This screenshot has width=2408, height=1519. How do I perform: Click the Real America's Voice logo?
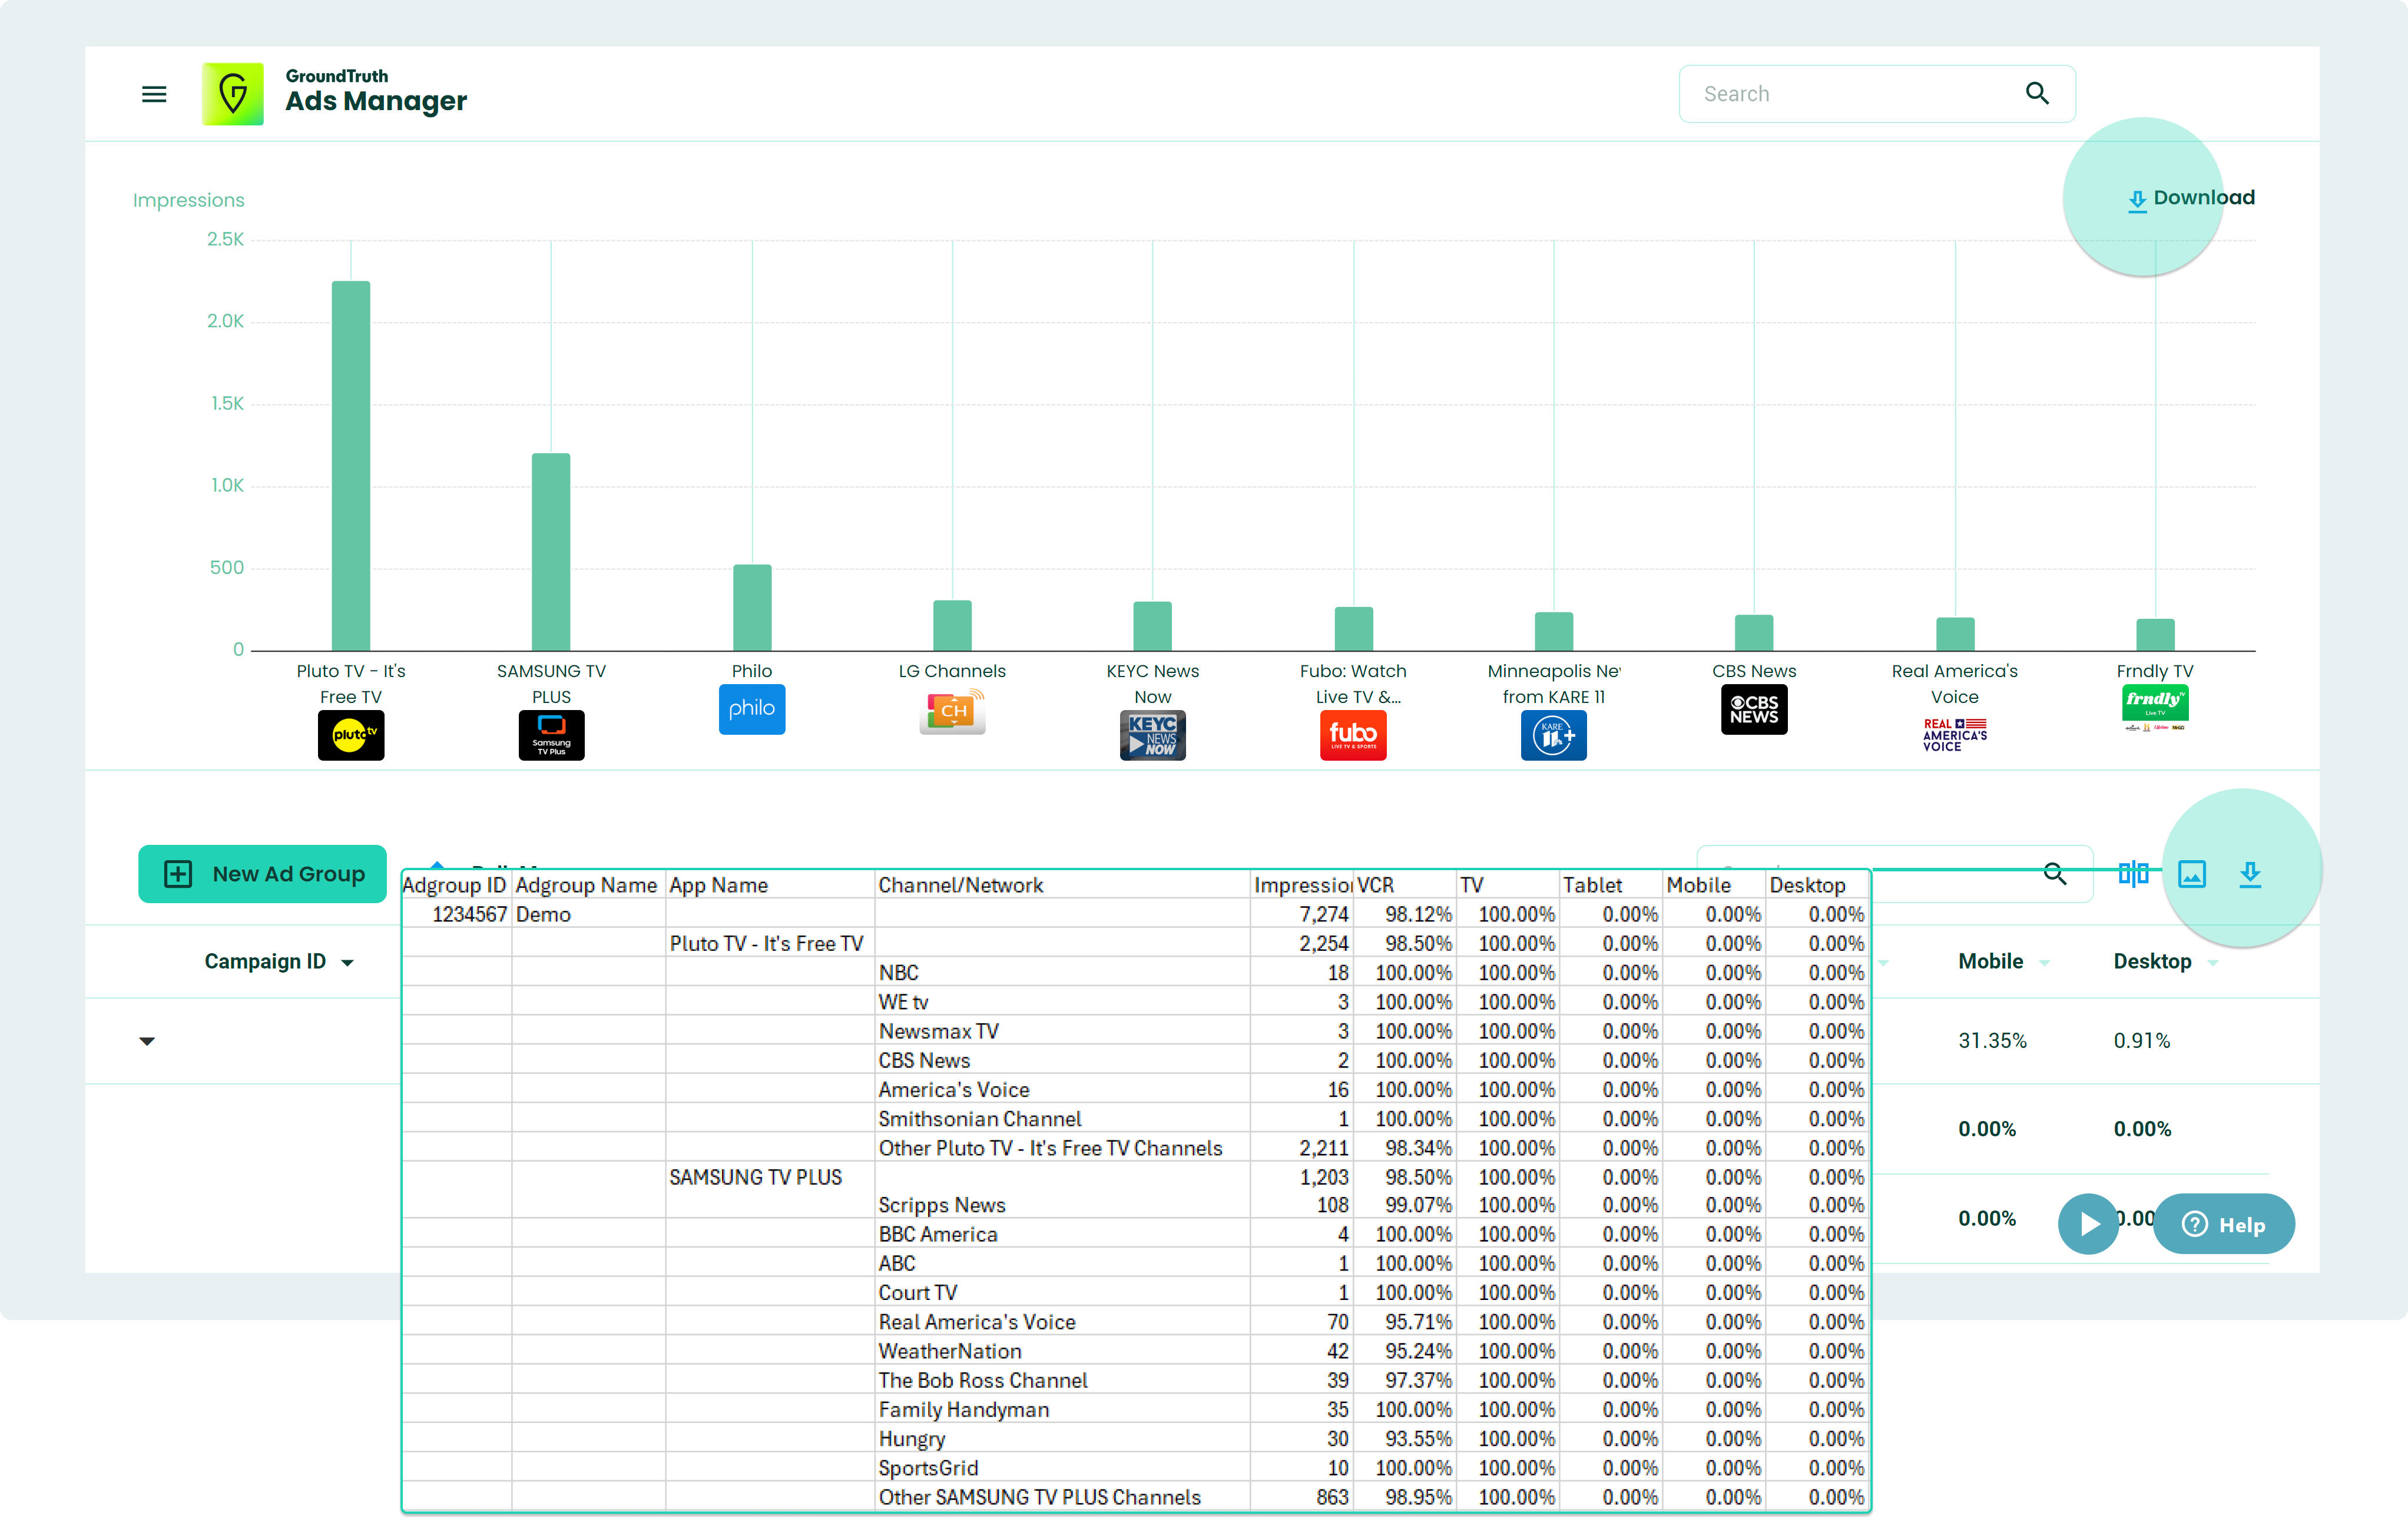tap(1955, 735)
